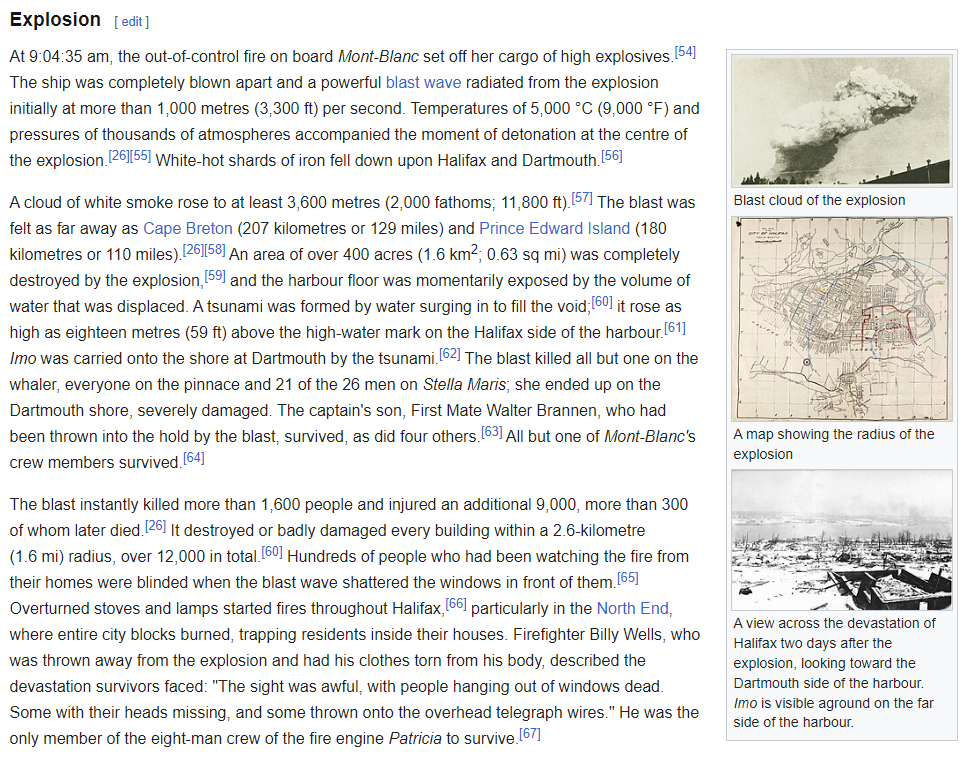Click the 'A view across the devastation' caption
The width and height of the screenshot is (968, 766).
point(835,673)
